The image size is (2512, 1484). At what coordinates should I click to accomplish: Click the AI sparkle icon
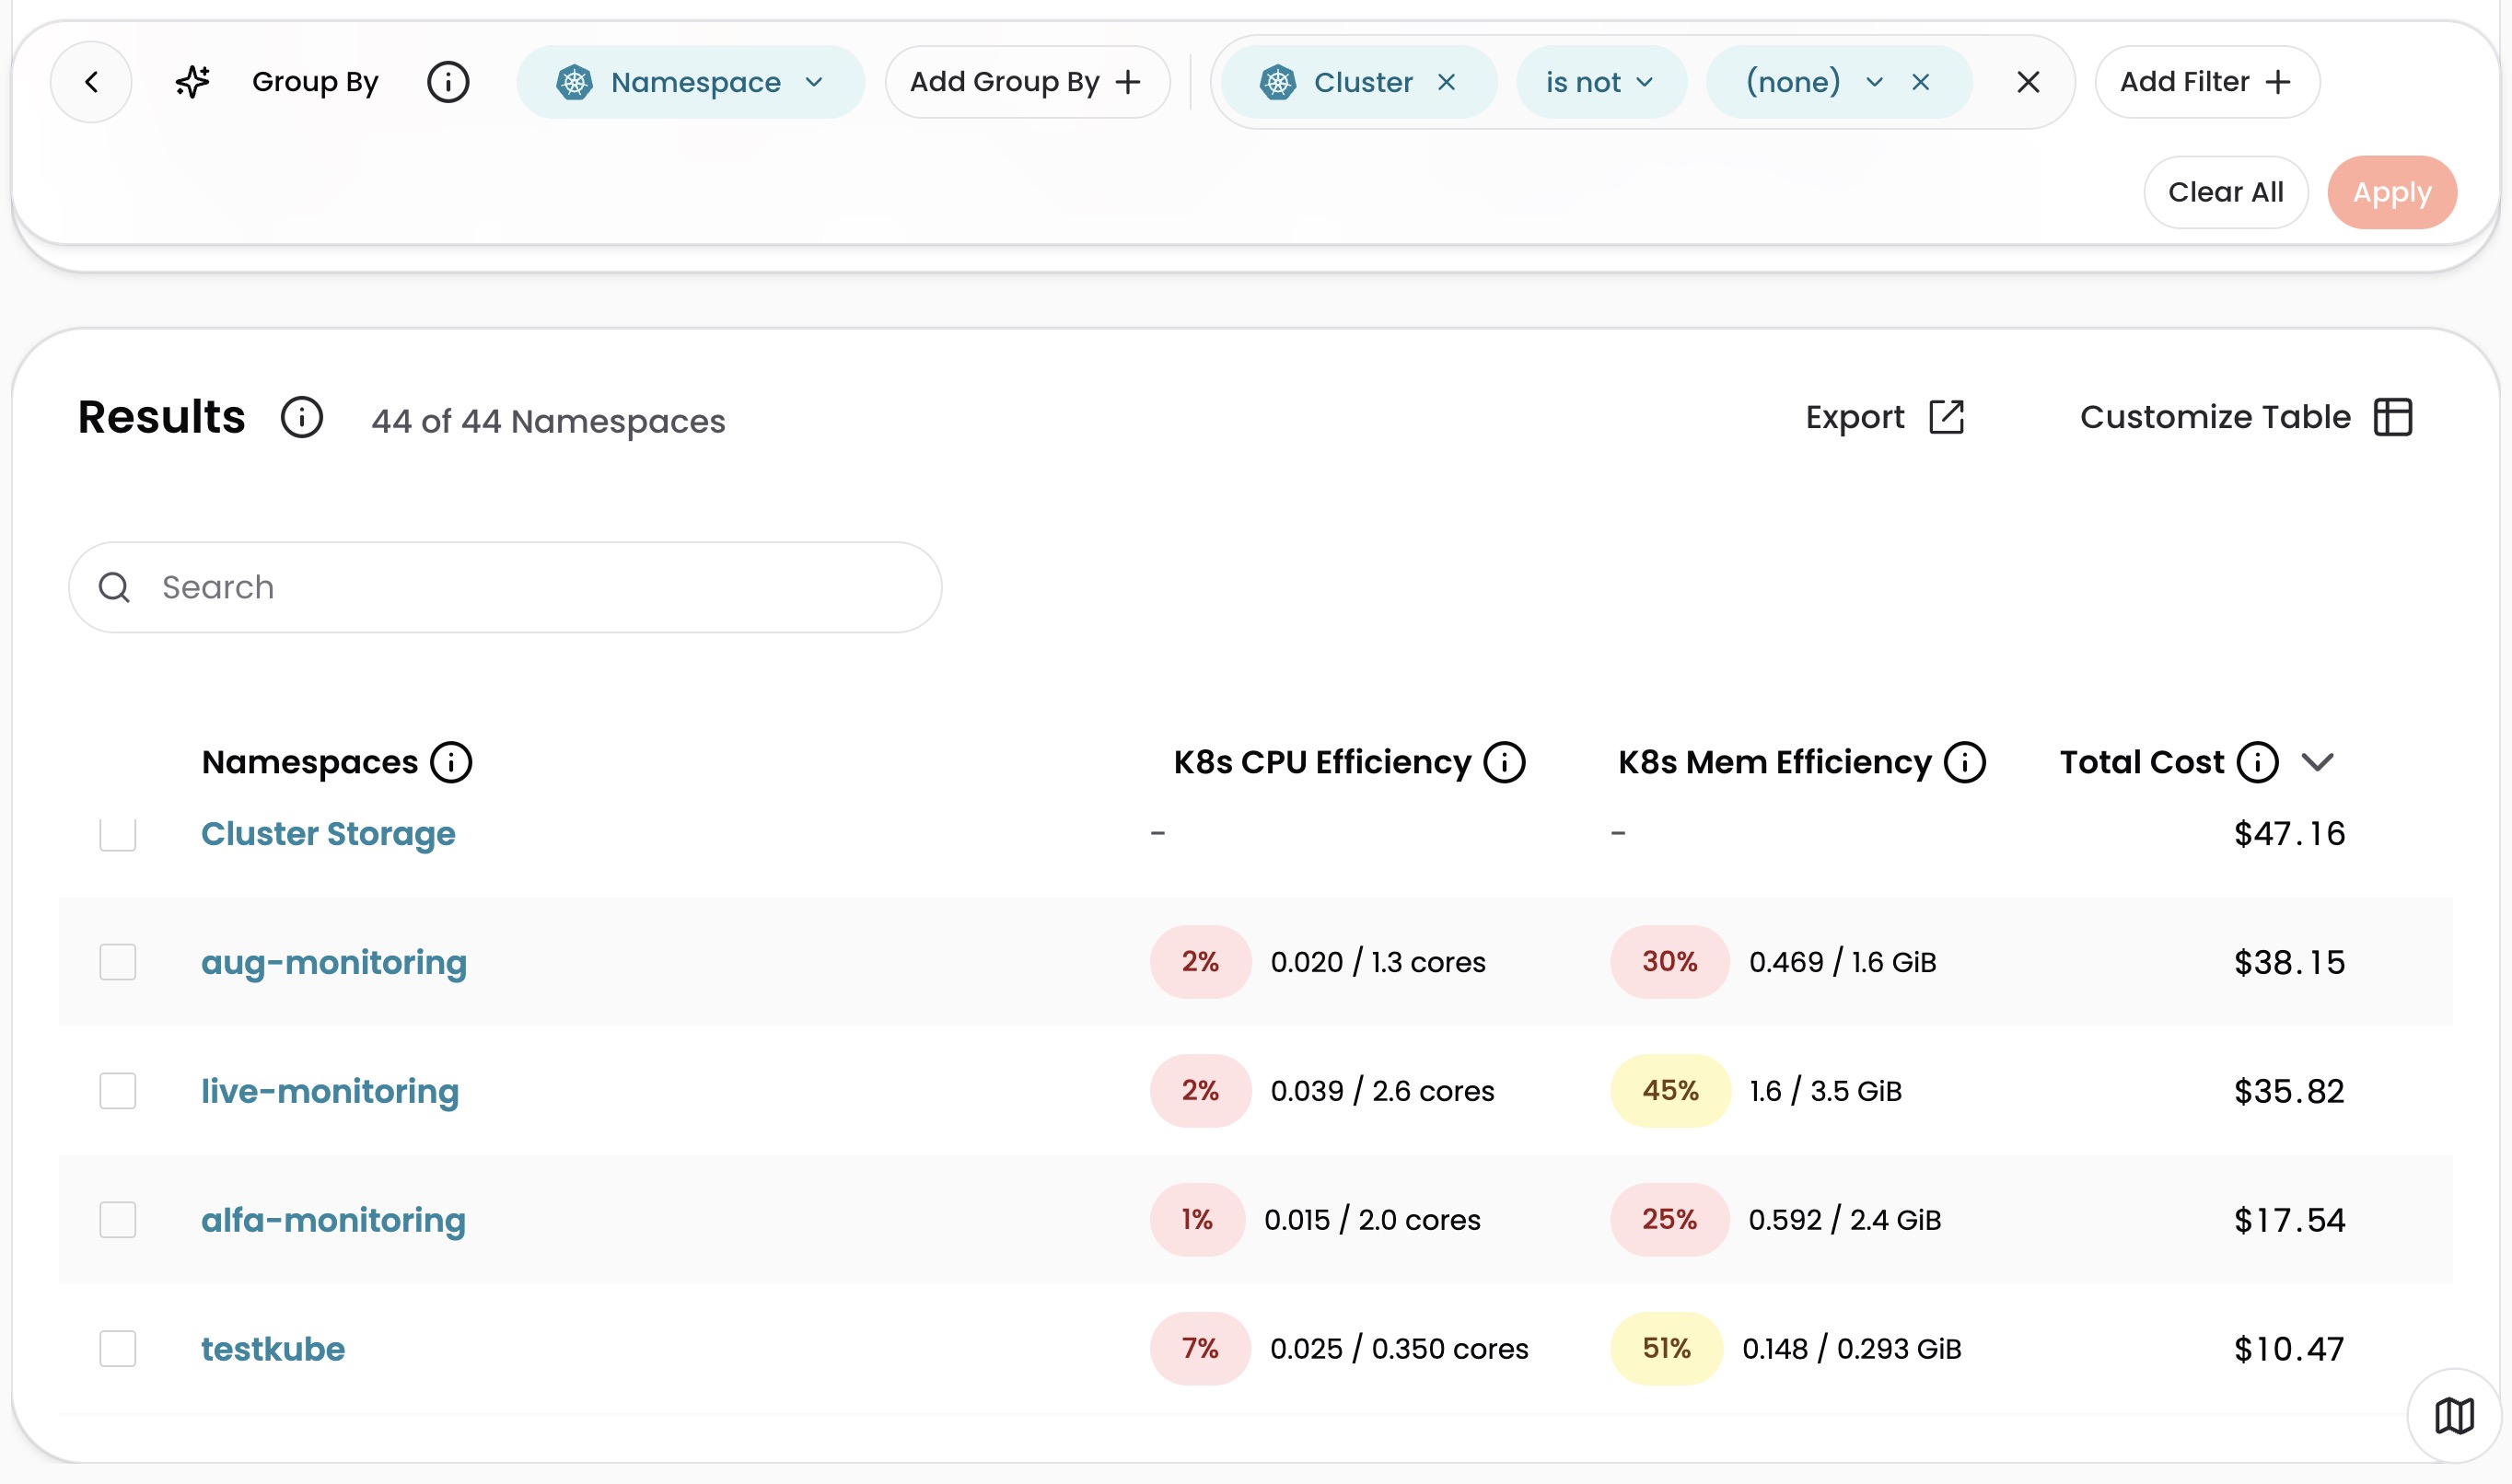pyautogui.click(x=193, y=82)
